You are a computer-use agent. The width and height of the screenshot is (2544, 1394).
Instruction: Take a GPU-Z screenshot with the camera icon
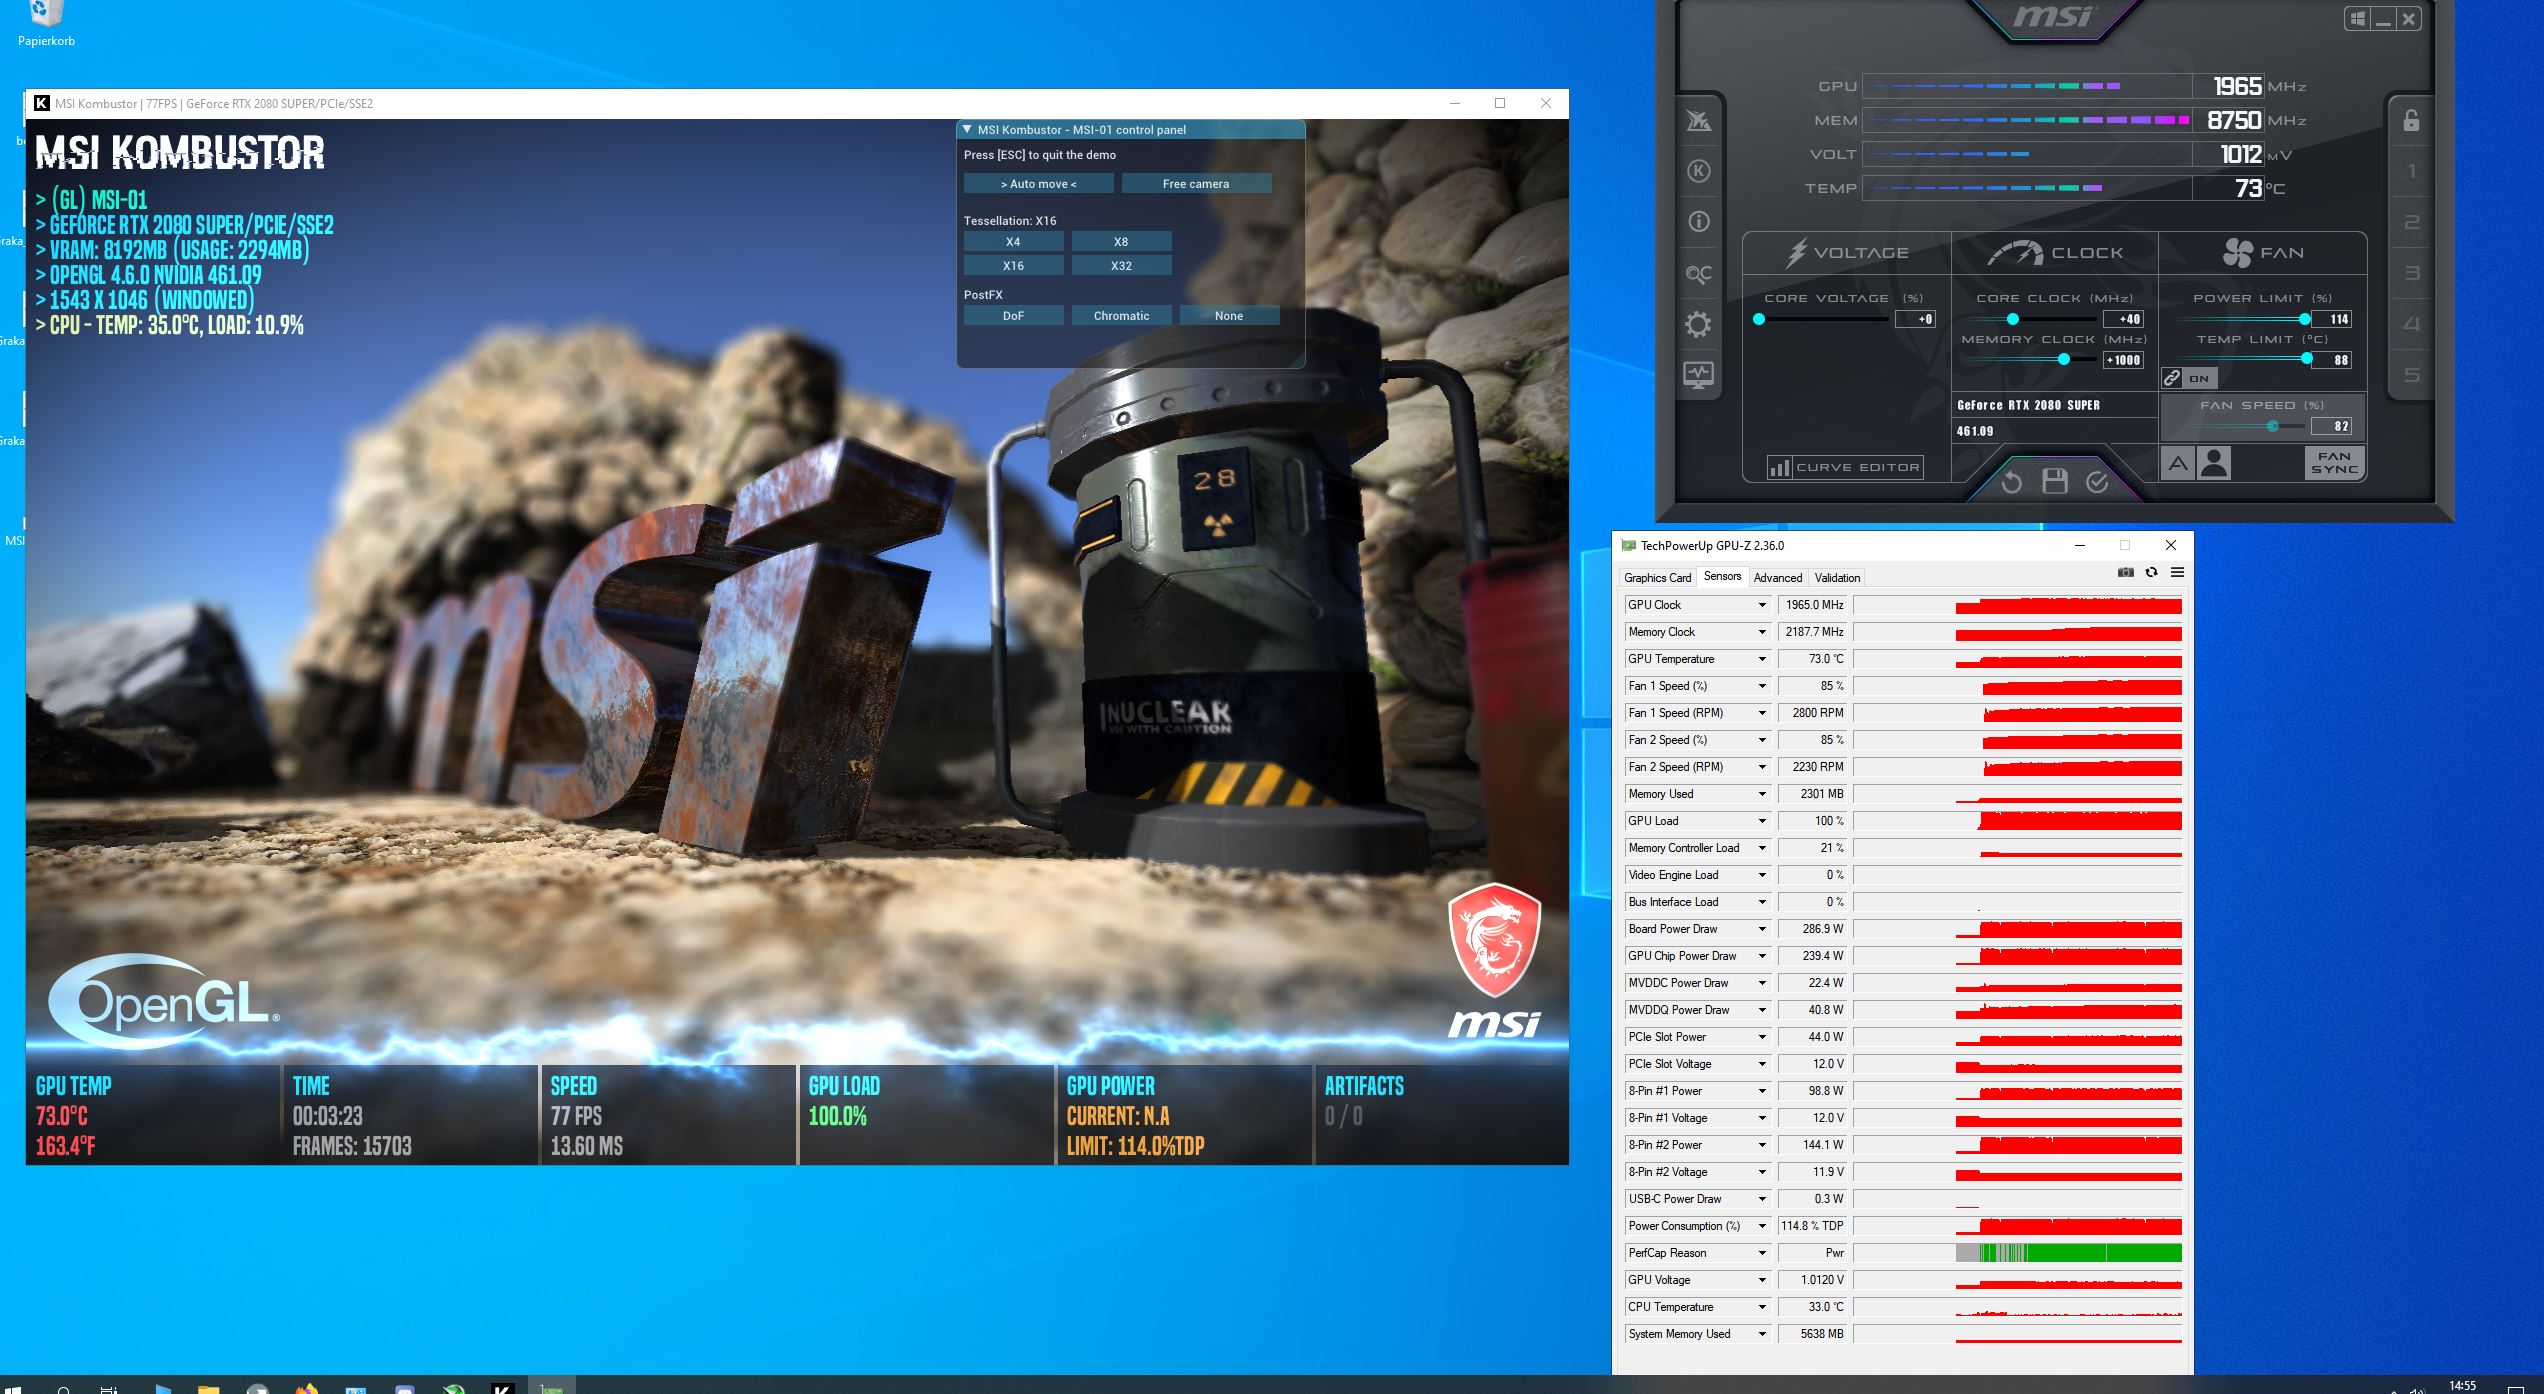tap(2126, 572)
